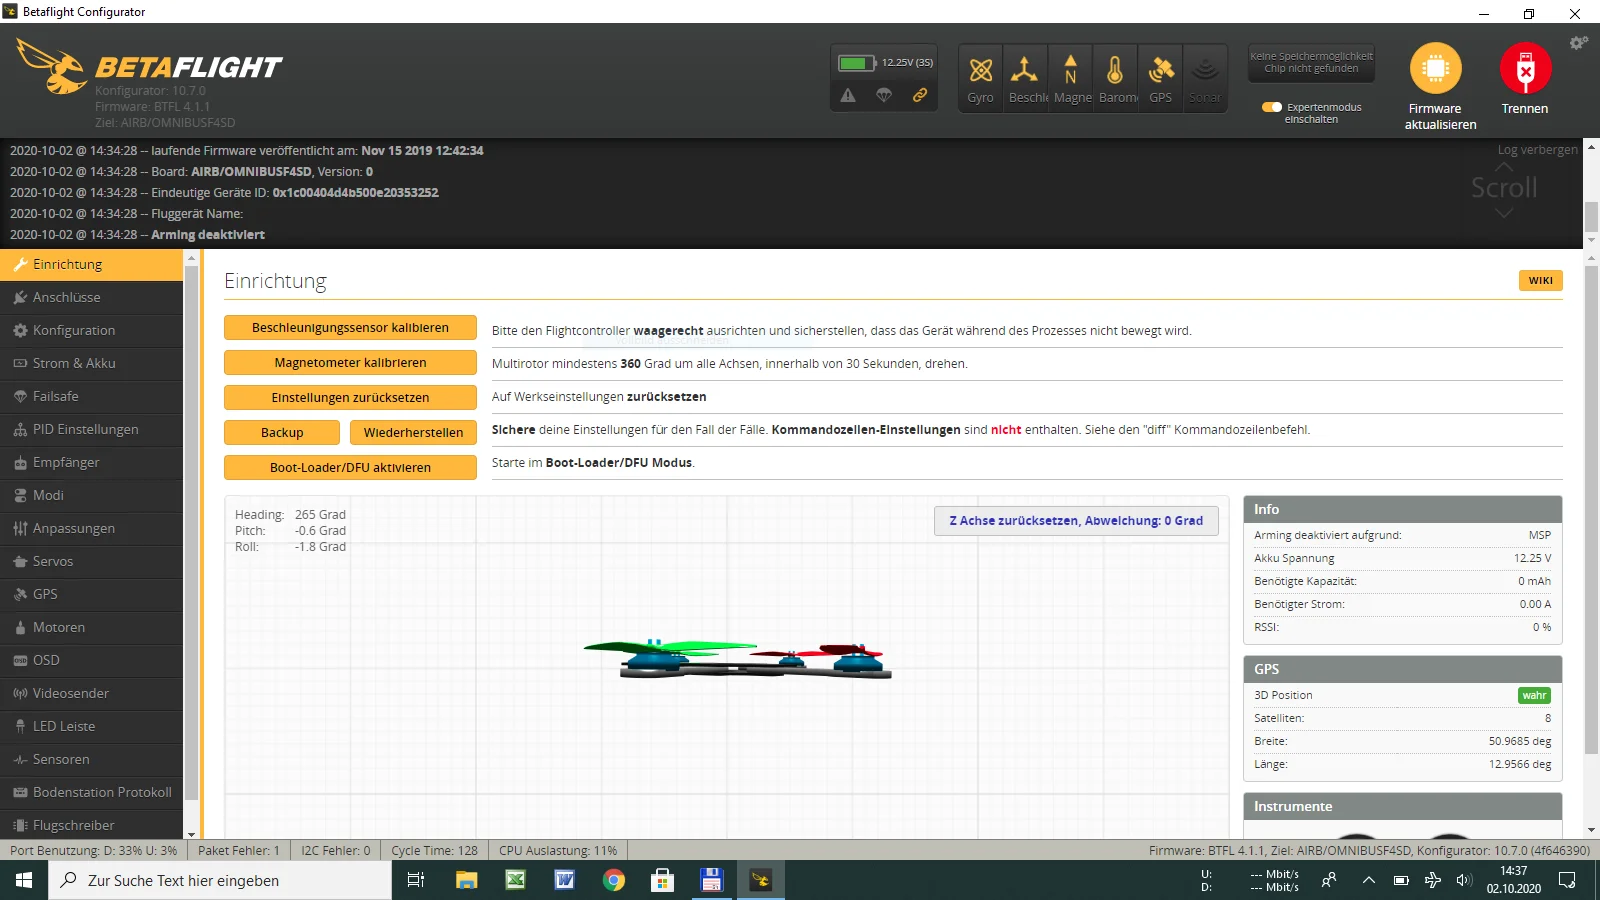Click 'Port Benutzung' status bar entry
This screenshot has width=1600, height=900.
pos(93,851)
